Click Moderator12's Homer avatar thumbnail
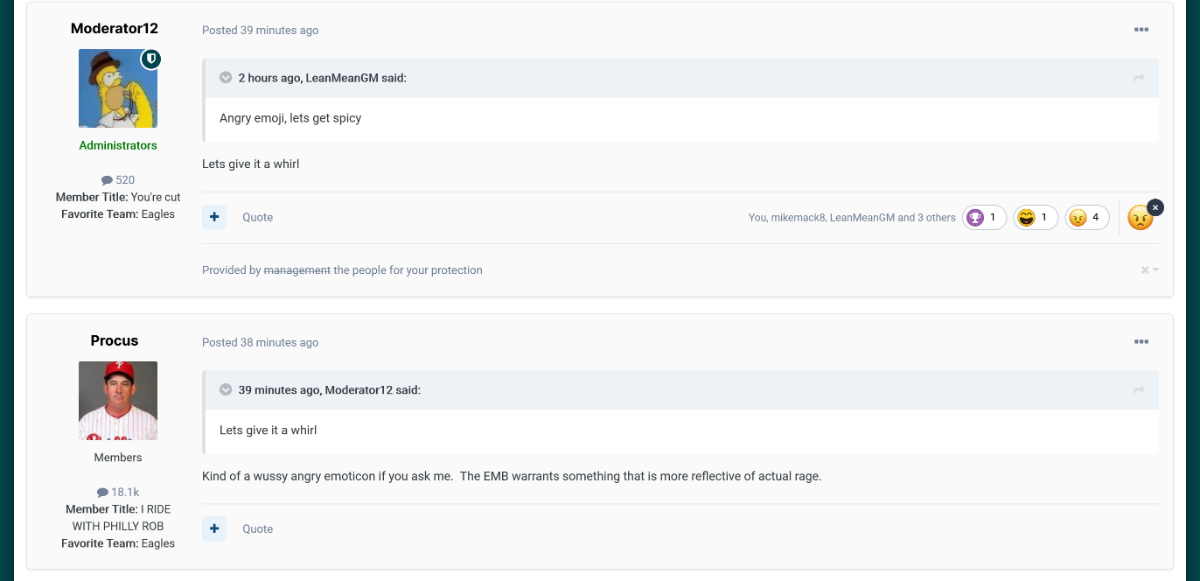Viewport: 1200px width, 581px height. click(x=117, y=89)
